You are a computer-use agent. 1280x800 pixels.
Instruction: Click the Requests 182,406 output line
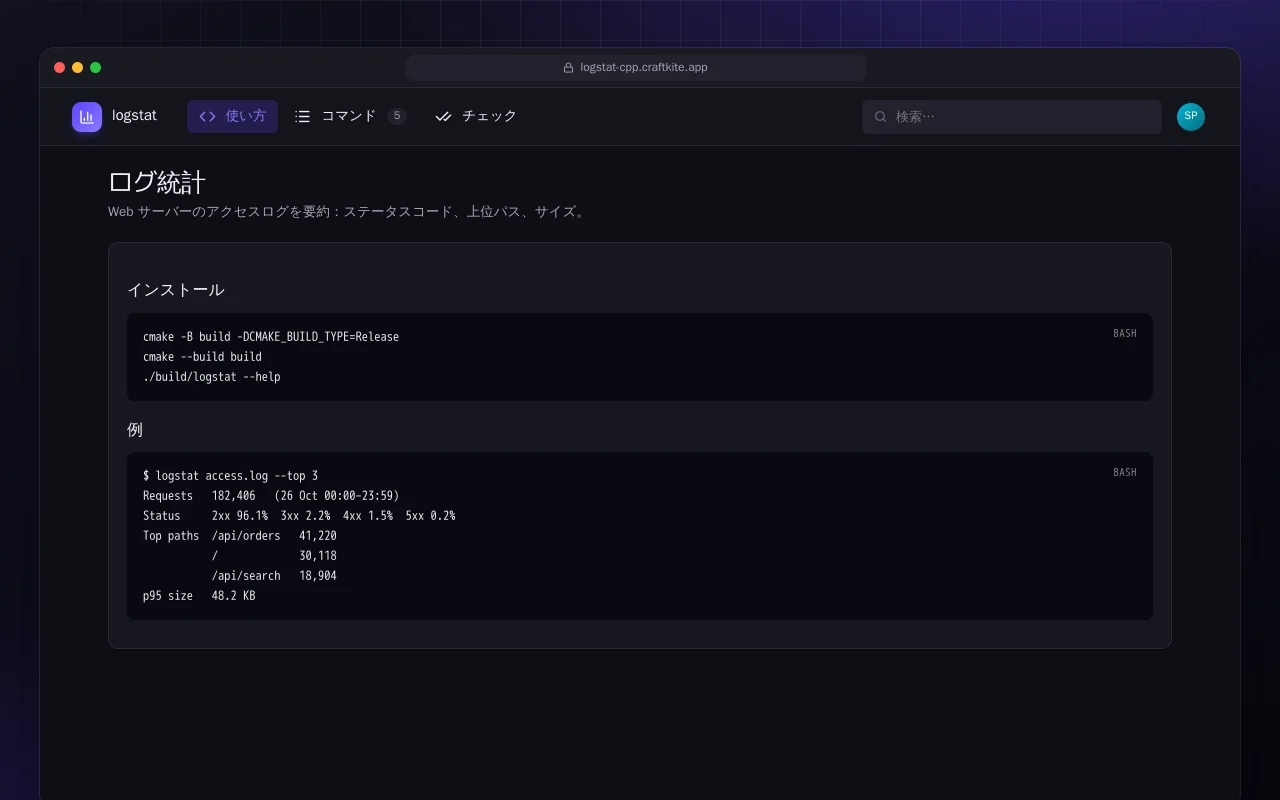click(271, 496)
